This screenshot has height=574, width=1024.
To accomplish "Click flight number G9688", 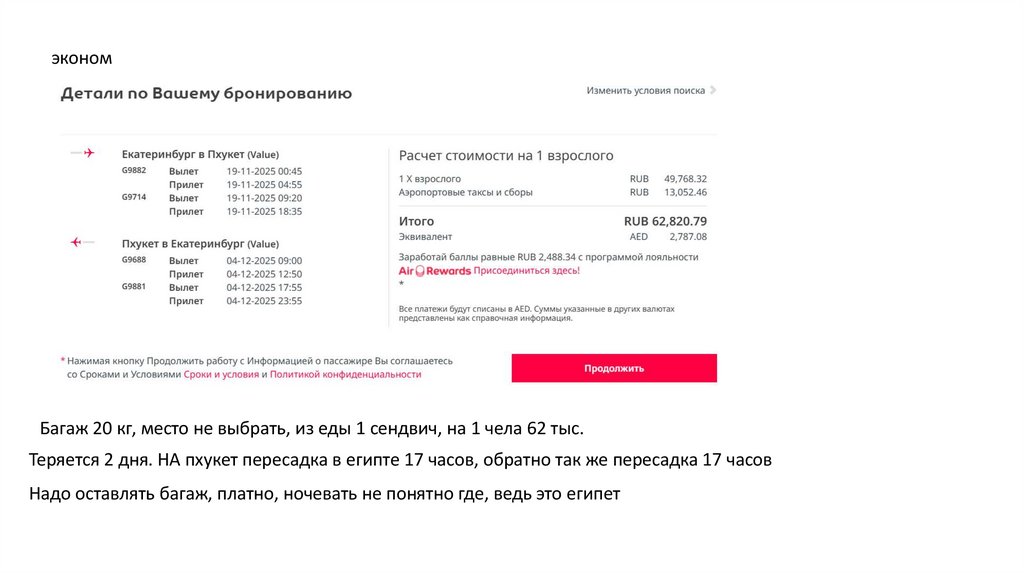I will tap(134, 260).
